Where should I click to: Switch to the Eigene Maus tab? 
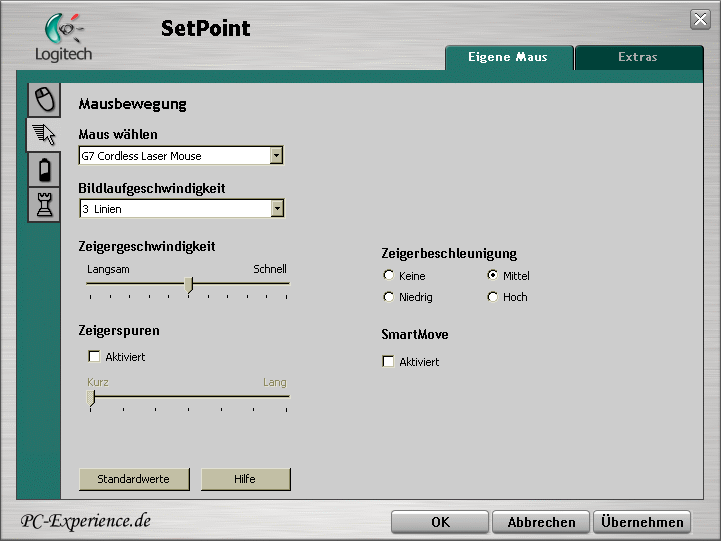(x=509, y=57)
